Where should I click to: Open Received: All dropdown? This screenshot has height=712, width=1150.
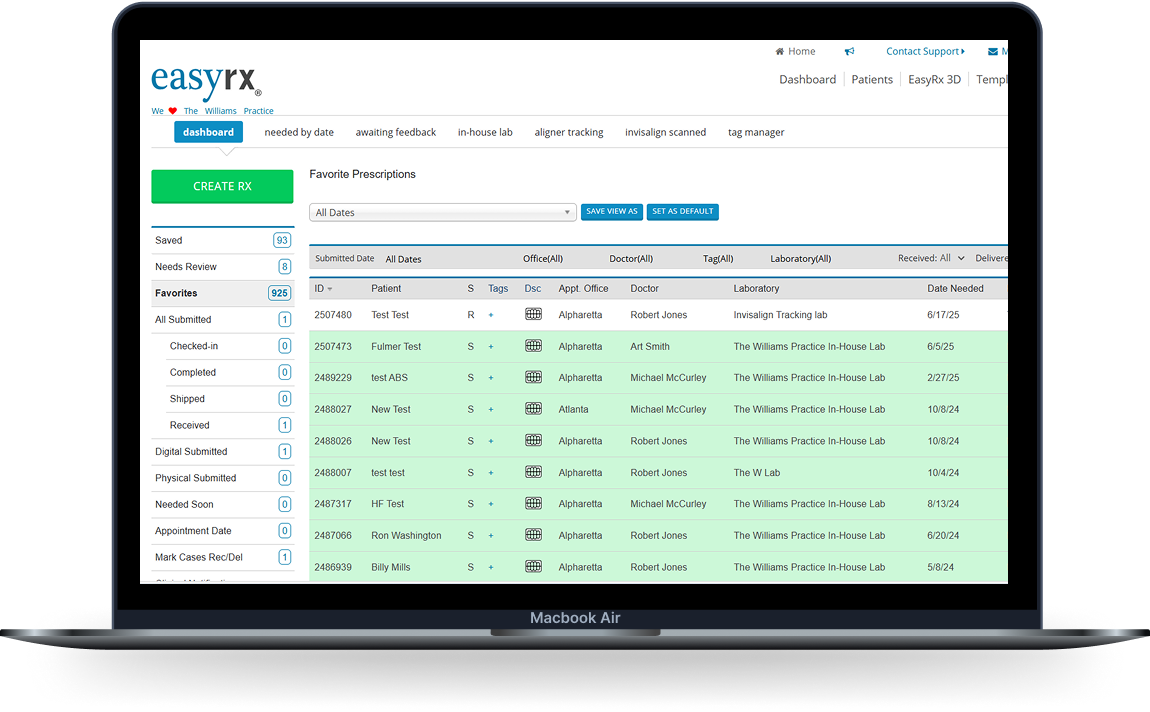931,258
